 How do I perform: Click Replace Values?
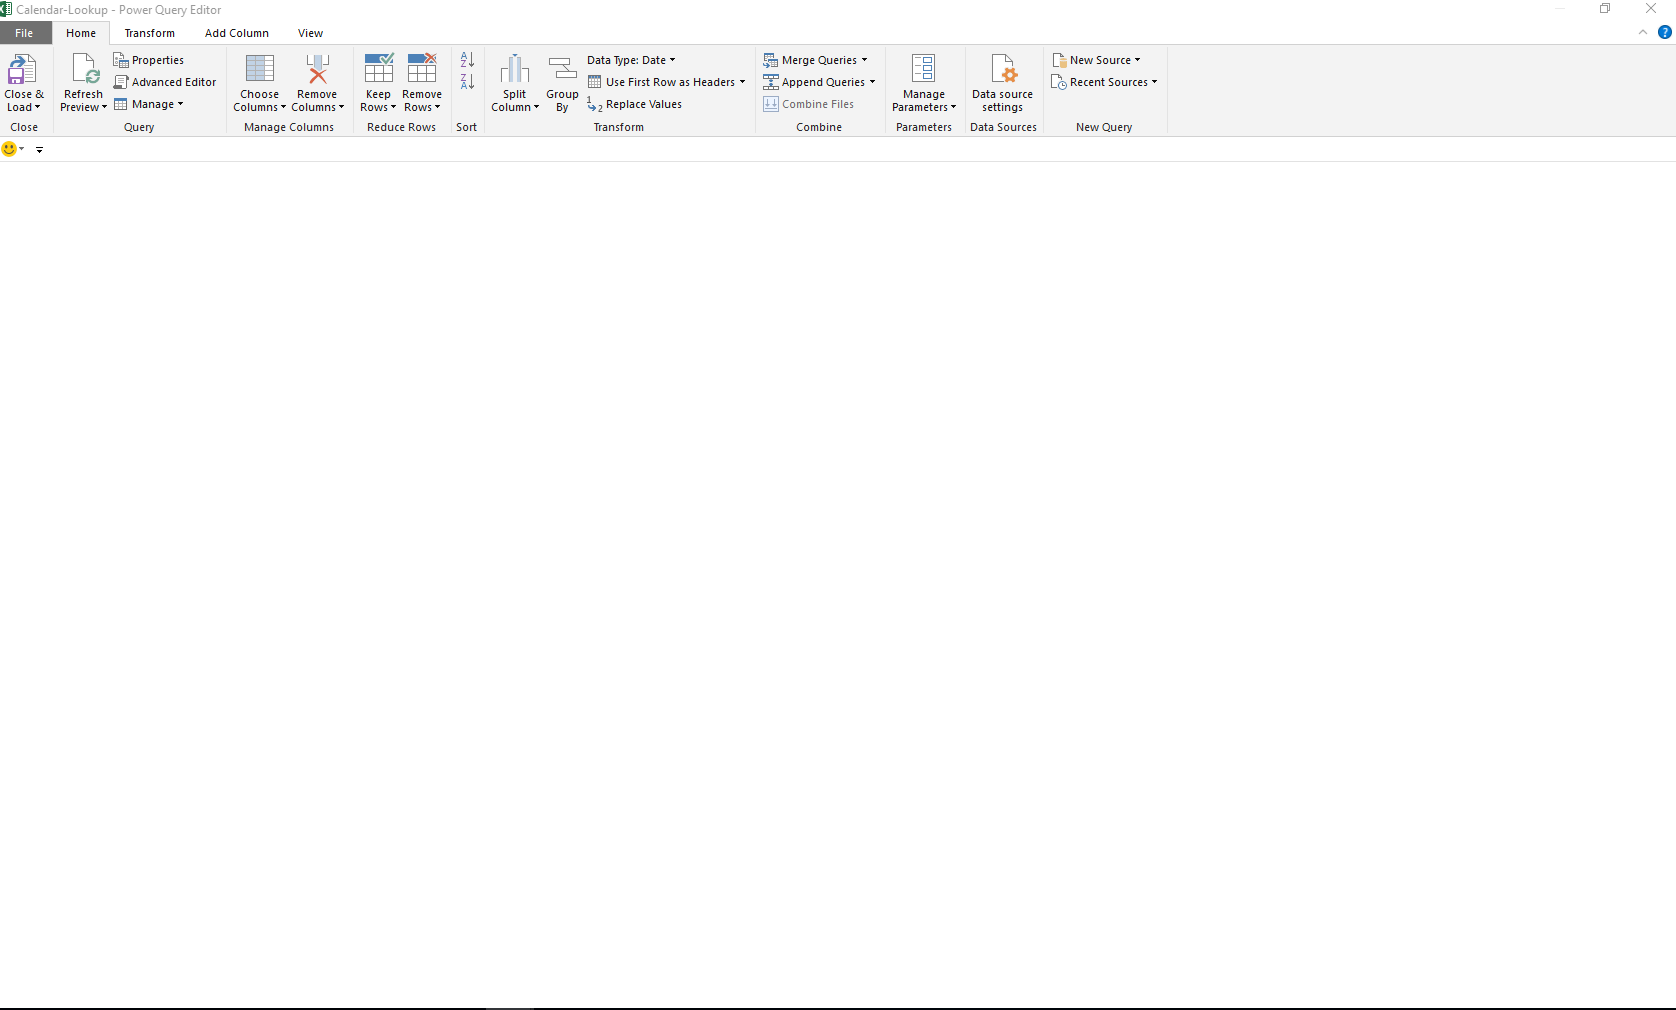coord(635,104)
